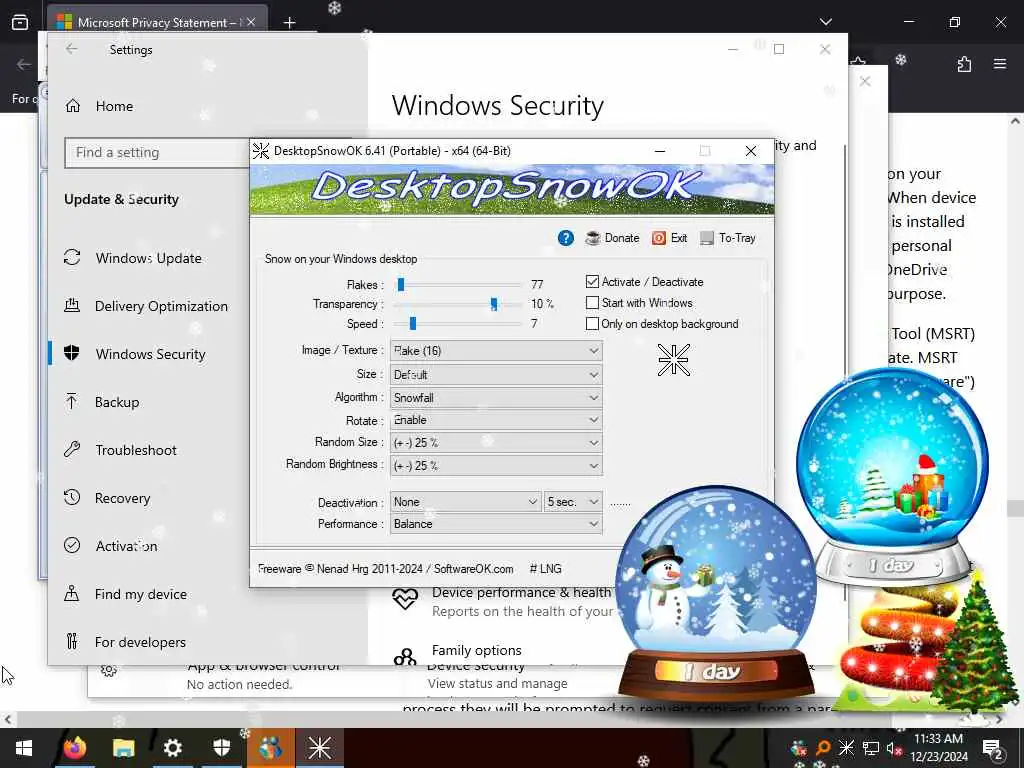
Task: Click the date and time clock in taskbar
Action: [938, 748]
